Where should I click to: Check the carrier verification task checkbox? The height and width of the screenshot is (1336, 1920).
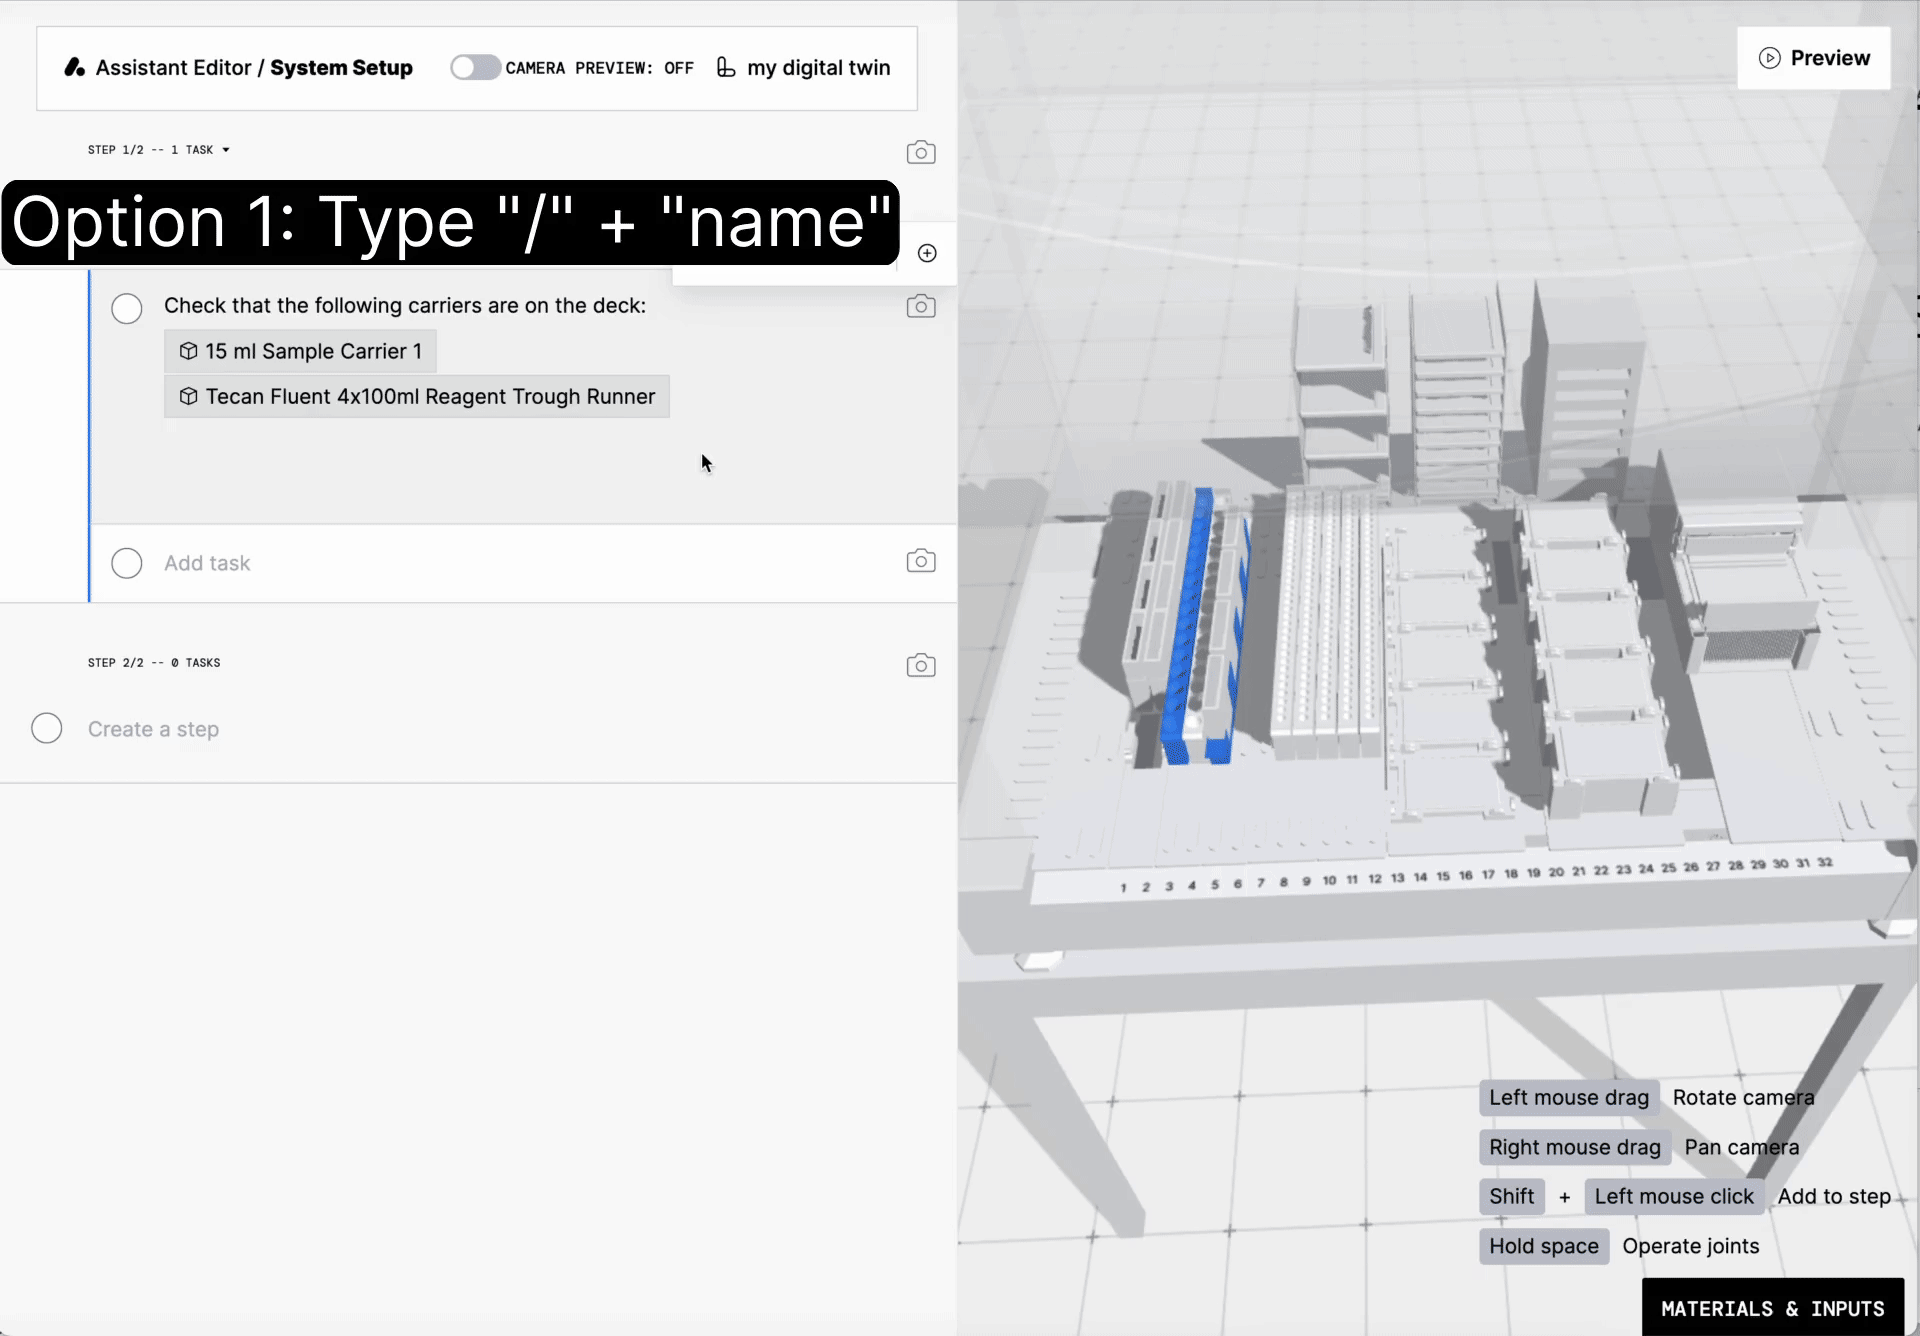[x=127, y=308]
